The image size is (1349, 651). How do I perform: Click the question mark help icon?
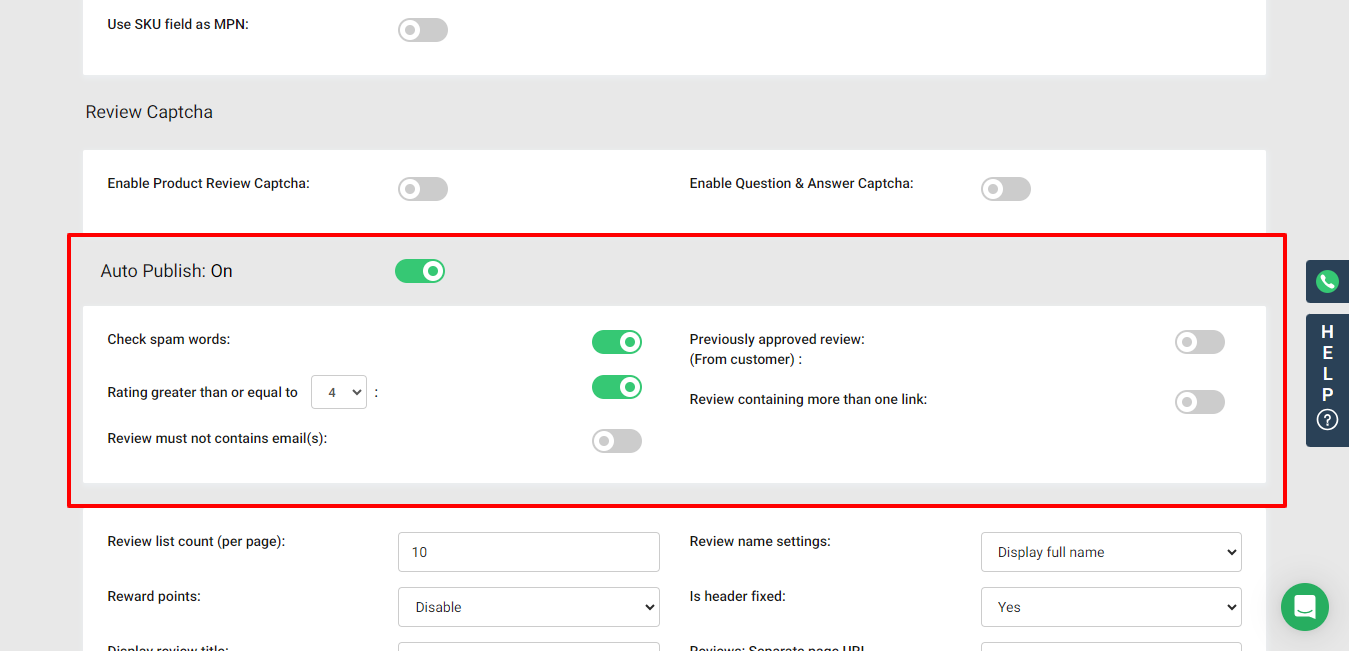pos(1327,420)
